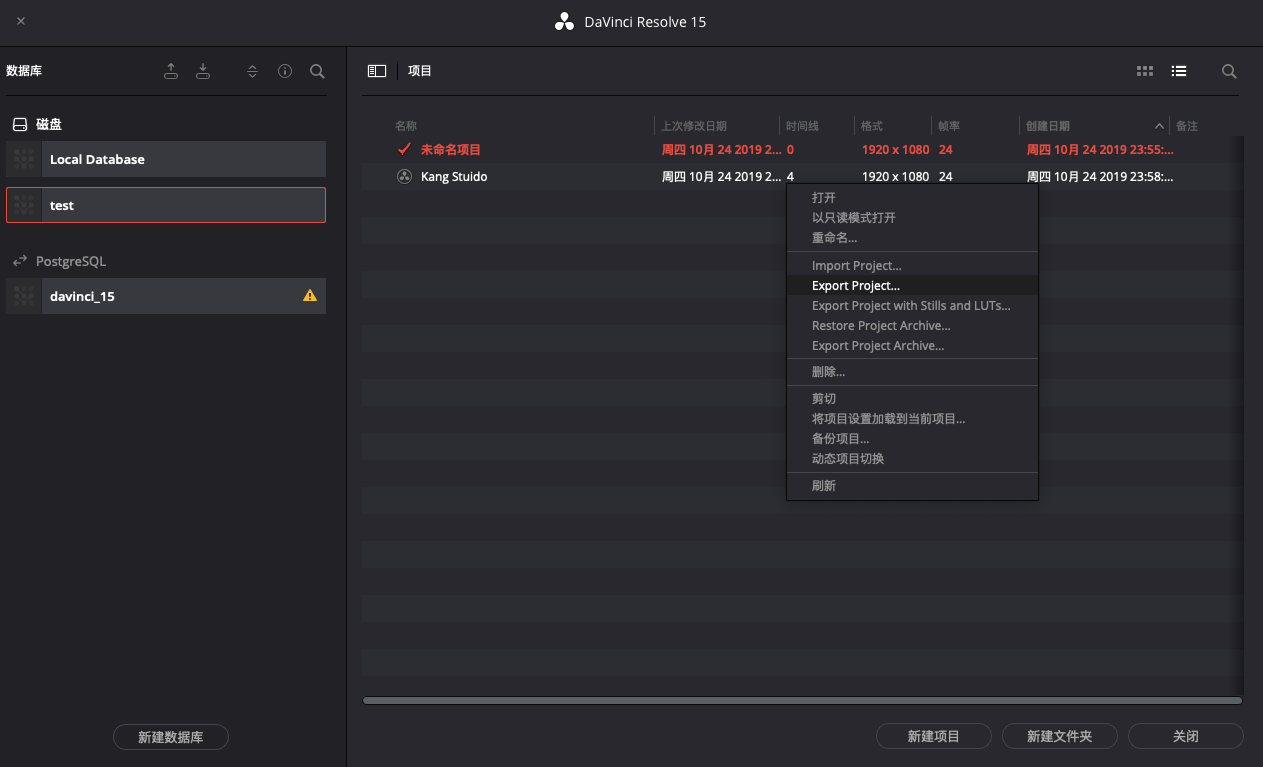The height and width of the screenshot is (767, 1263).
Task: Click the PostgreSQL arrows icon
Action: pos(19,261)
